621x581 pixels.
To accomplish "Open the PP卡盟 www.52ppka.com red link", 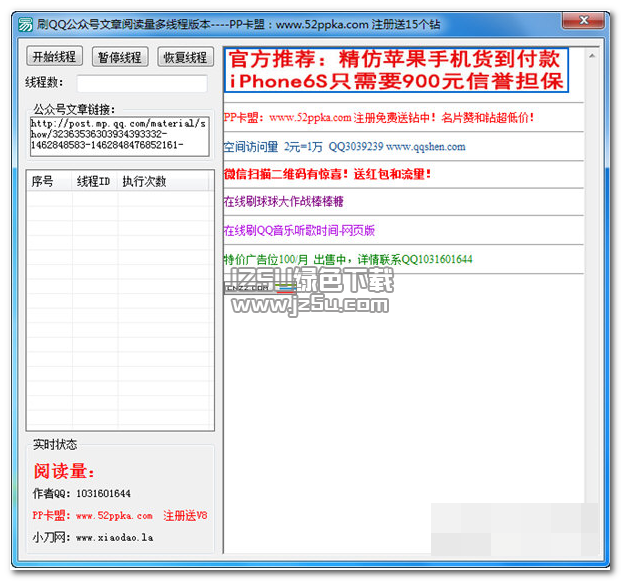I will tap(379, 118).
